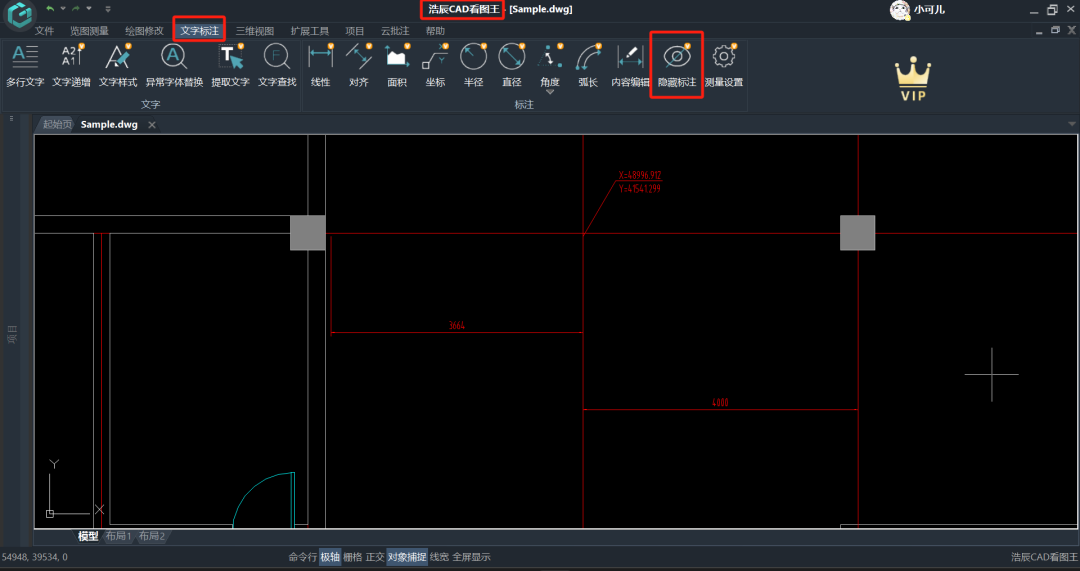Open the 文件 menu
Screen dimensions: 1080x571
coord(44,31)
